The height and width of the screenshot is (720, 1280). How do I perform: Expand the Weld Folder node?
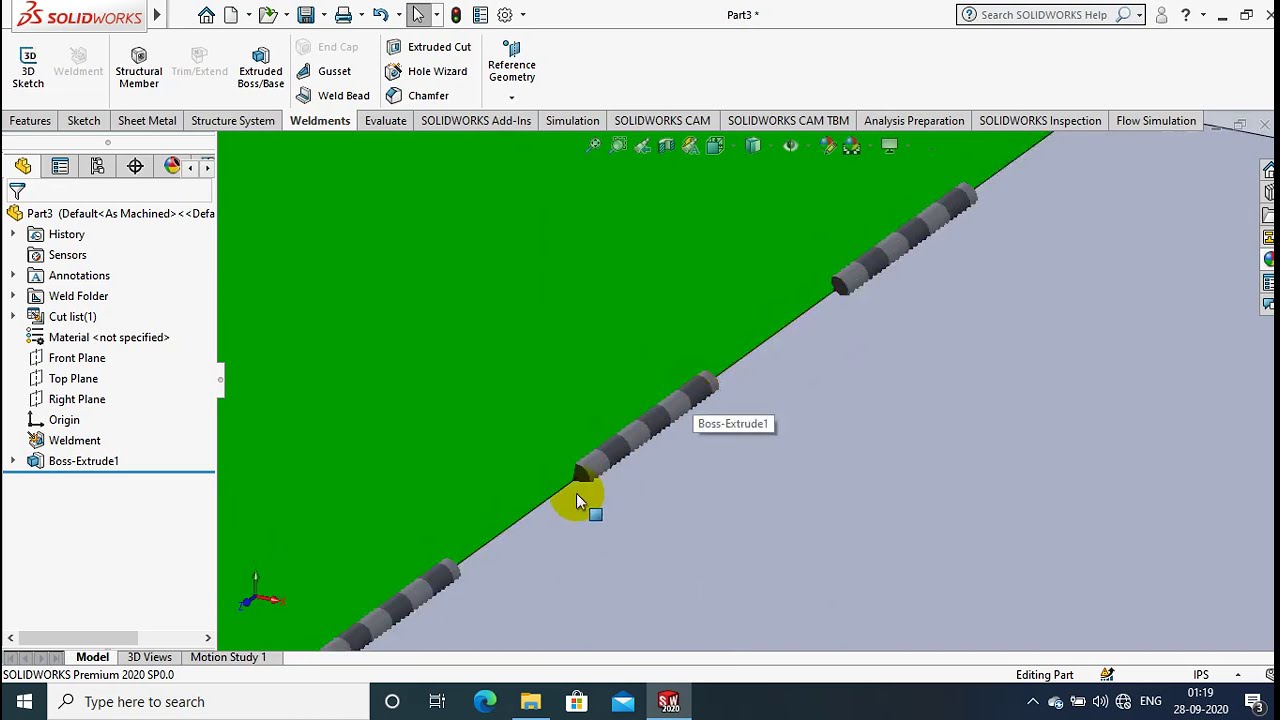[x=13, y=296]
